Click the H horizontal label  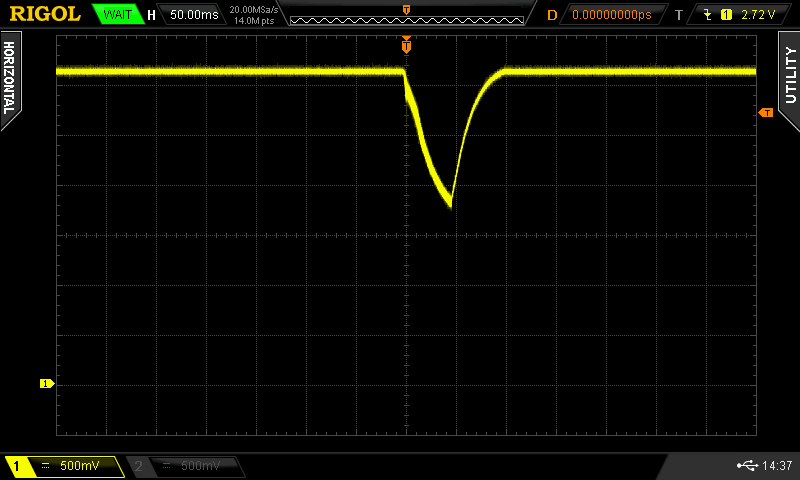click(151, 15)
